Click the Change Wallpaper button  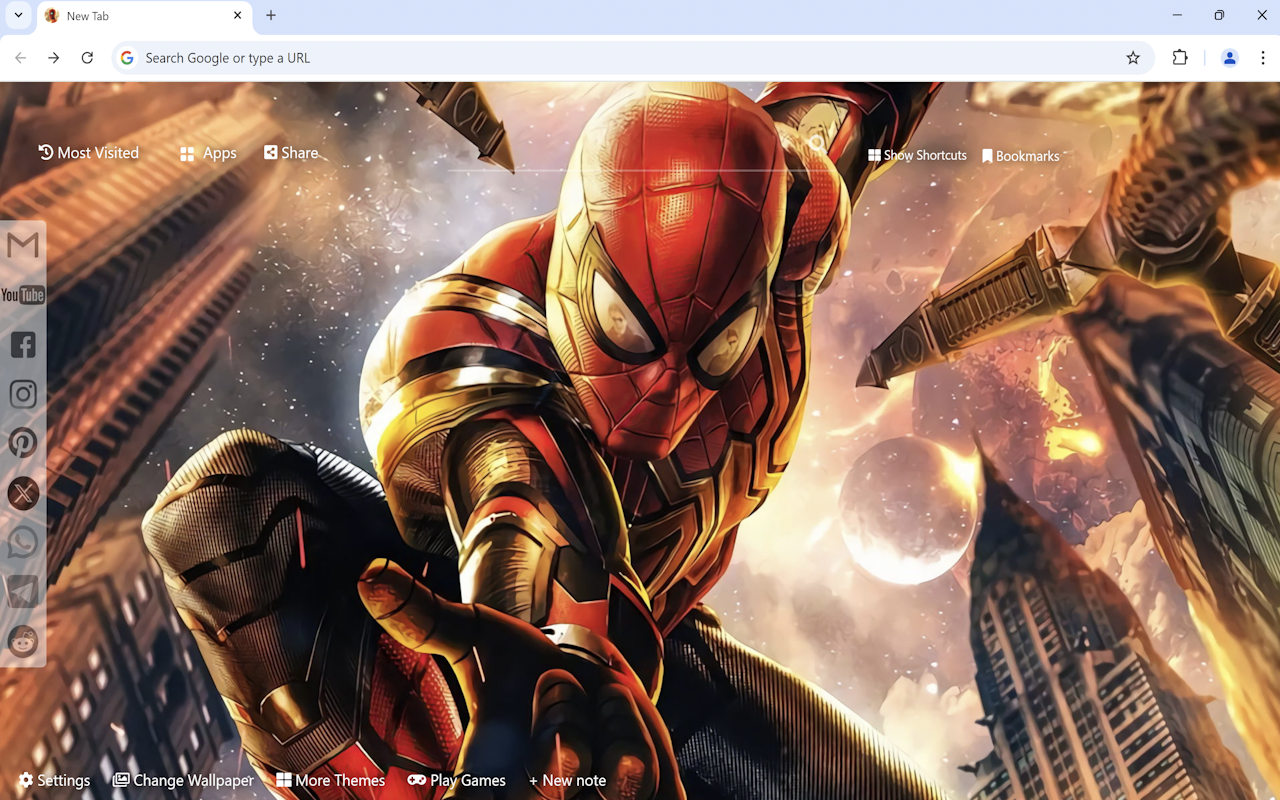point(183,780)
